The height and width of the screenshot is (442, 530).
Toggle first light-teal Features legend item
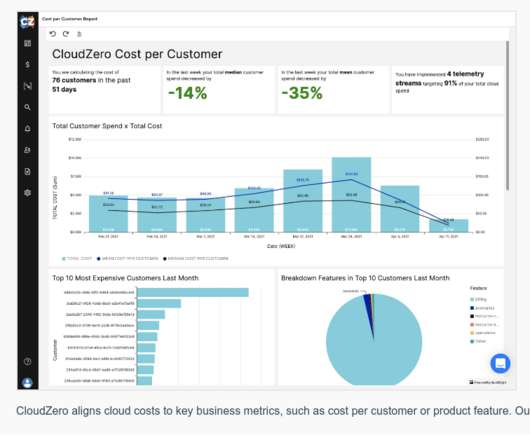point(478,299)
